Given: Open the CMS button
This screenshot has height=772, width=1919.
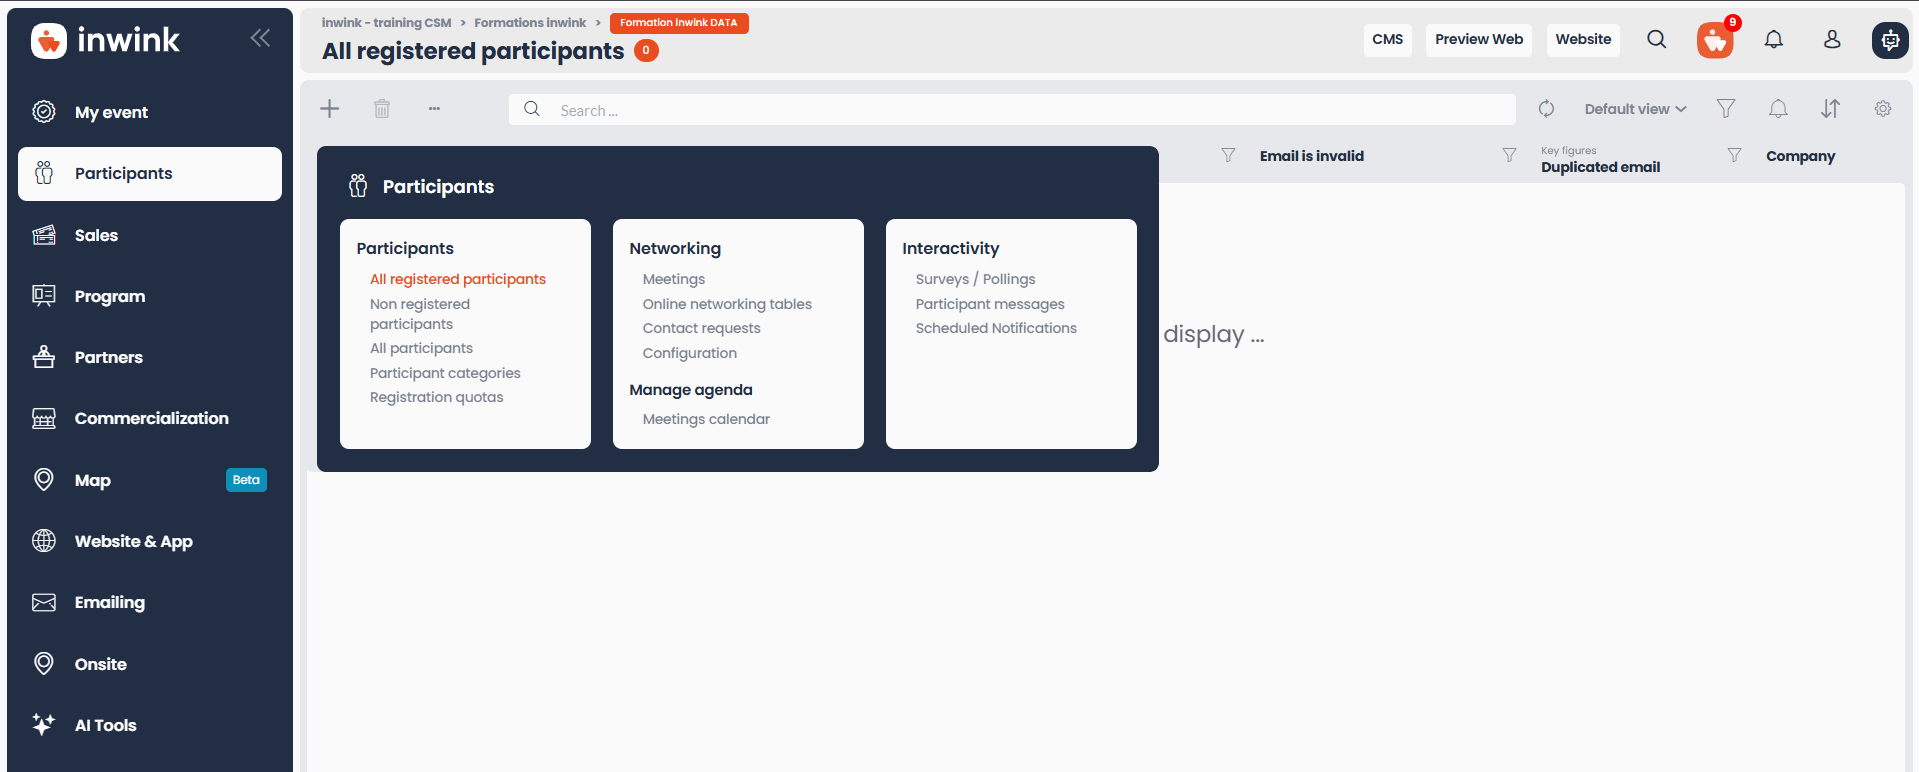Looking at the screenshot, I should coord(1388,40).
